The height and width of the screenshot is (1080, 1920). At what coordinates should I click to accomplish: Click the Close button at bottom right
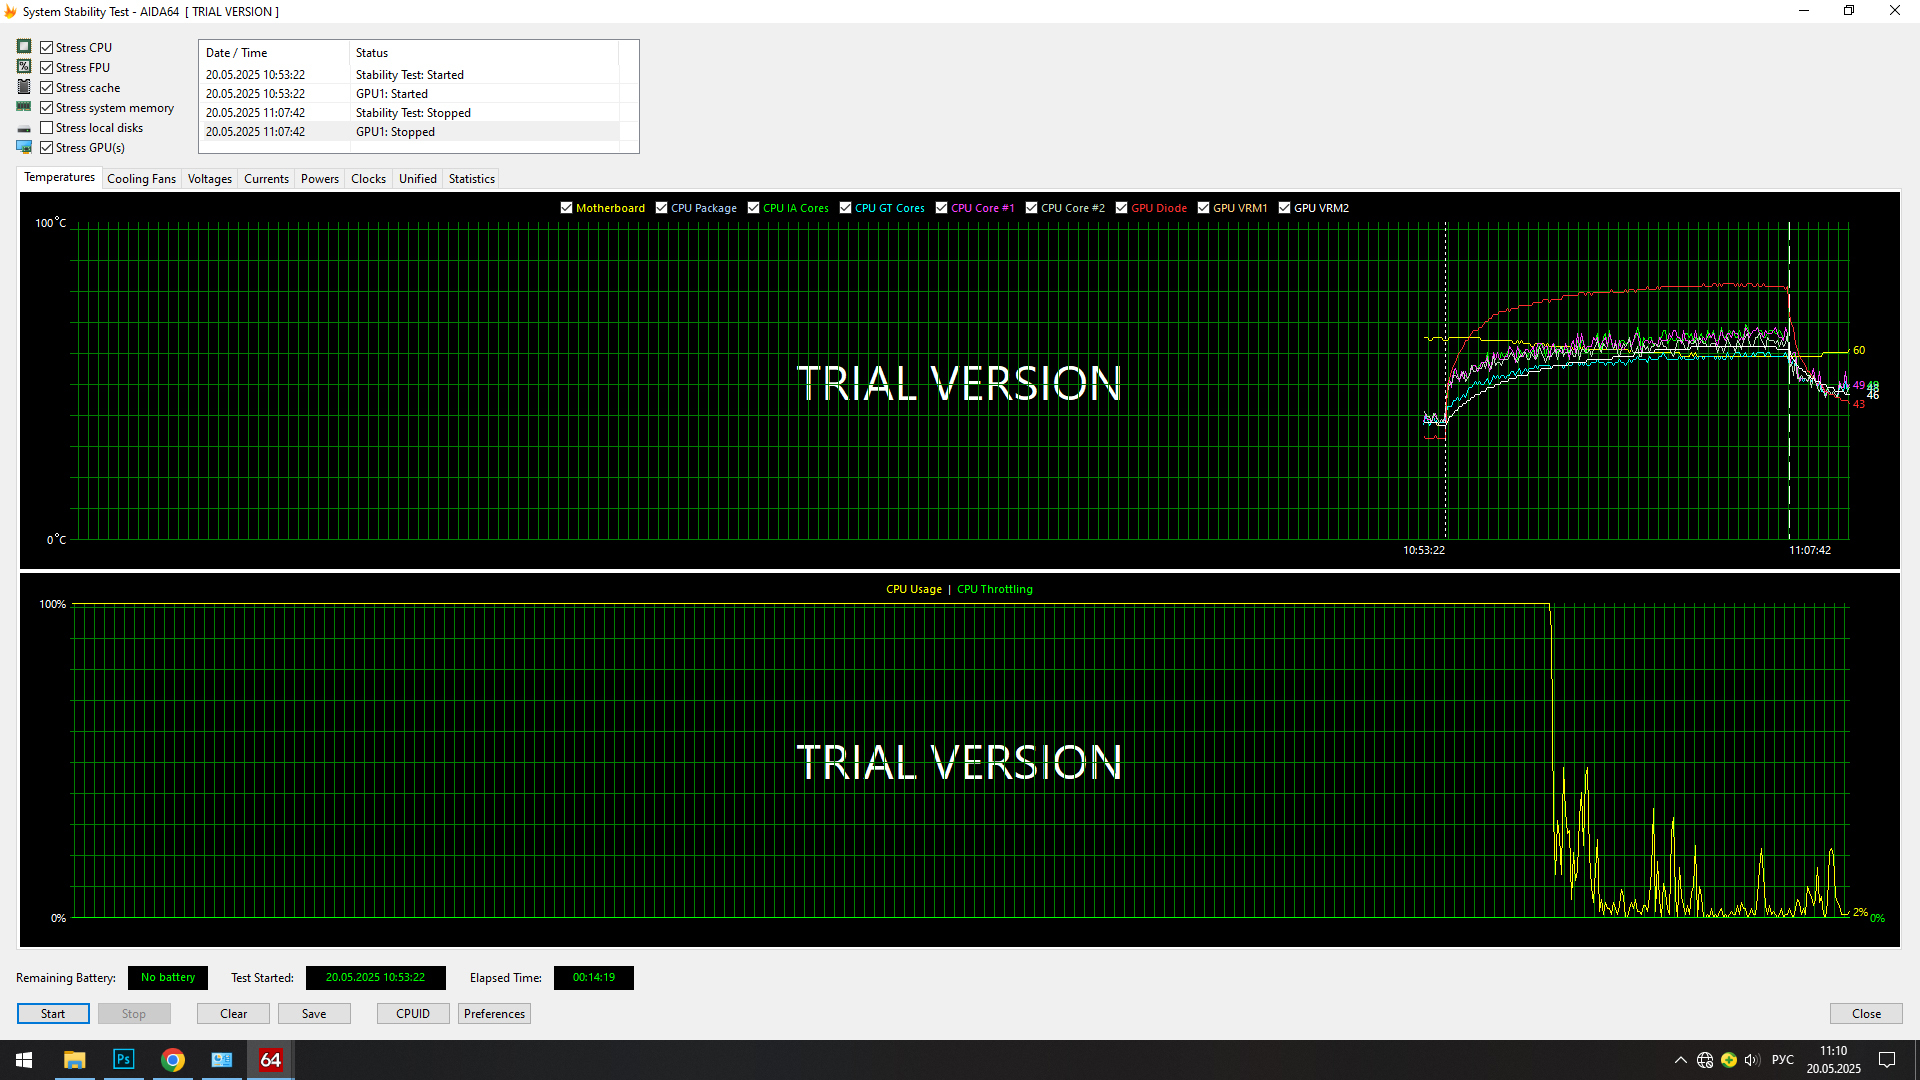click(1866, 1014)
